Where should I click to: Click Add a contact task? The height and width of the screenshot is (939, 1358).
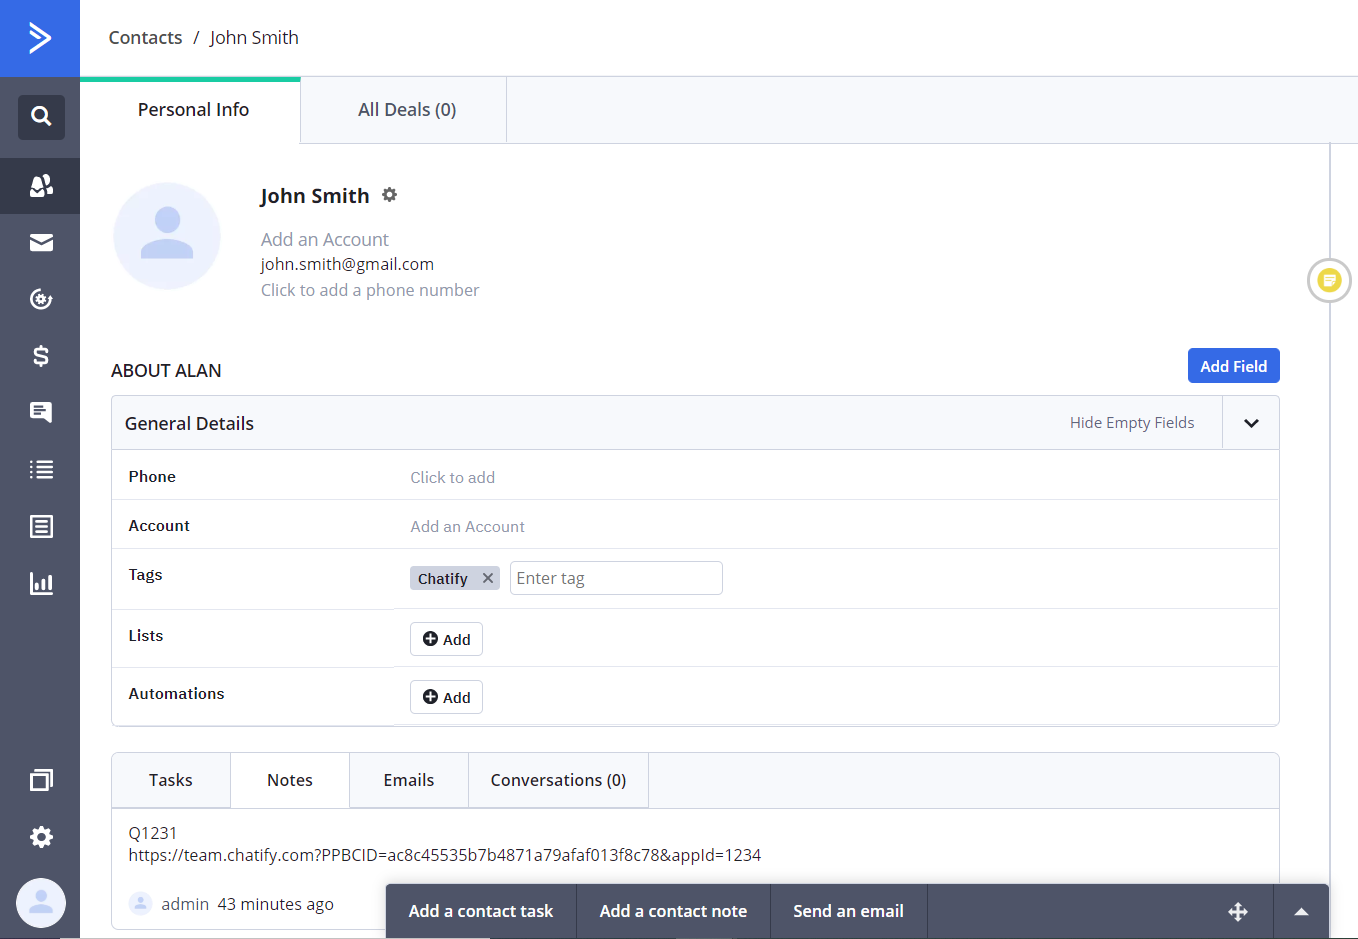pos(481,911)
